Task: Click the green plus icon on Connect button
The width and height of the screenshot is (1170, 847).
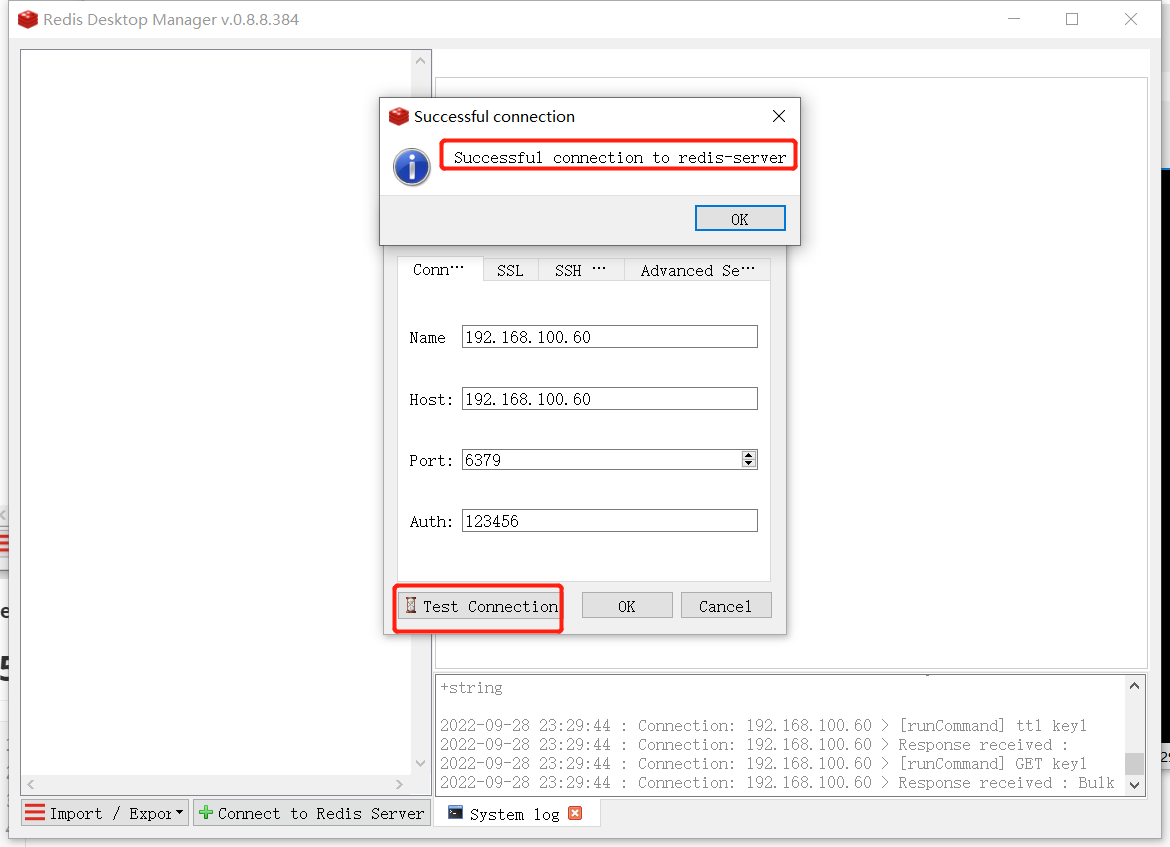Action: [x=206, y=813]
